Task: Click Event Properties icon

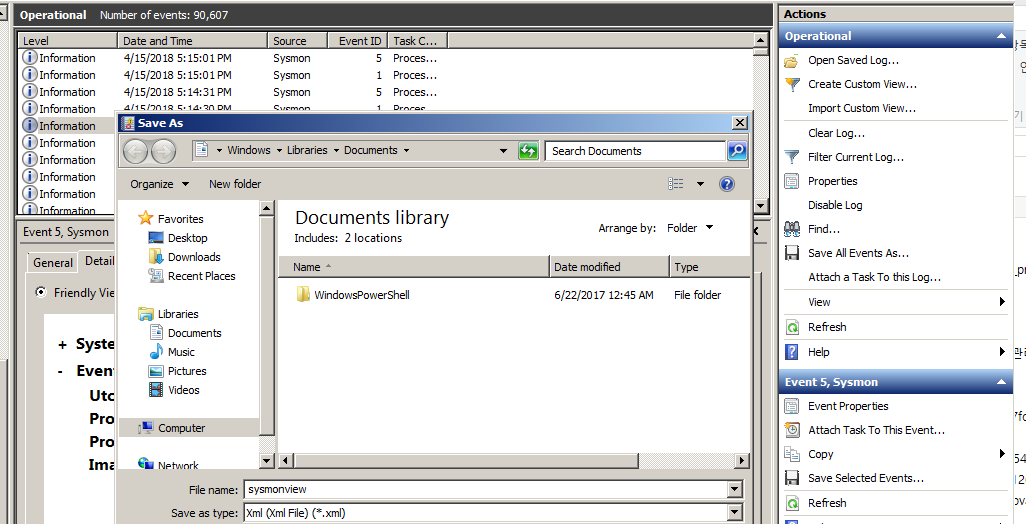Action: (x=792, y=406)
